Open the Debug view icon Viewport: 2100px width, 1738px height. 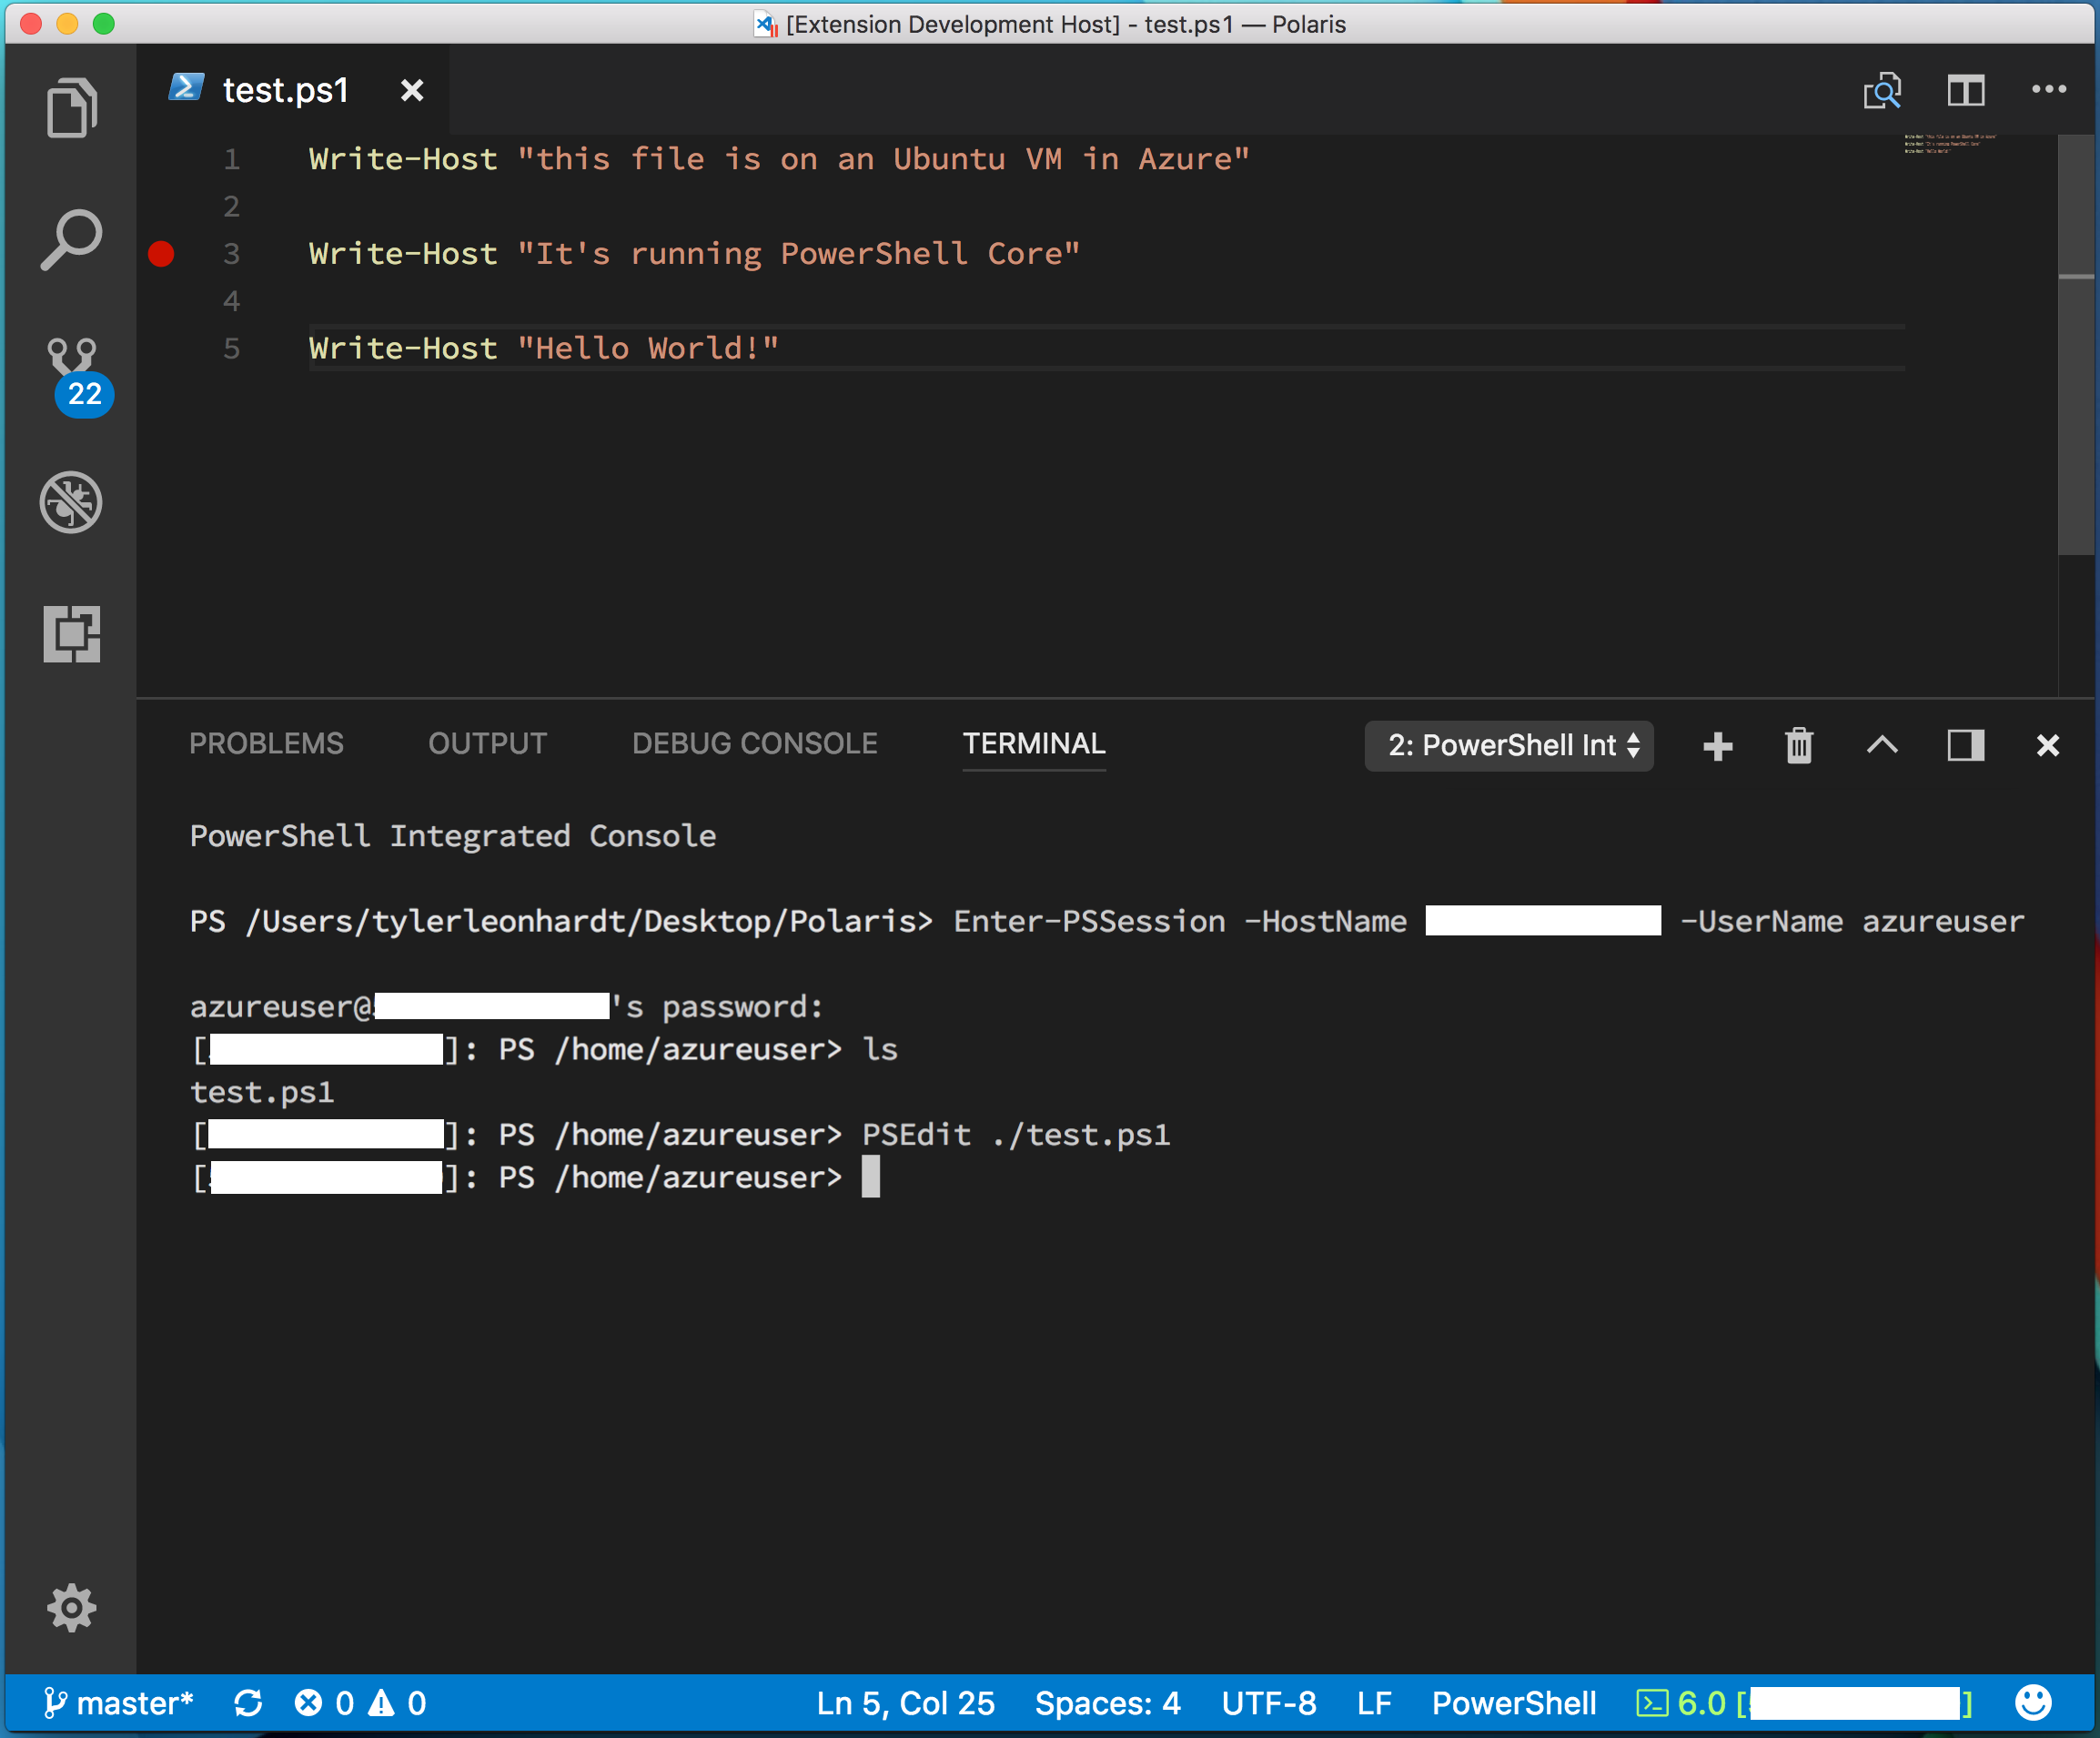point(71,502)
